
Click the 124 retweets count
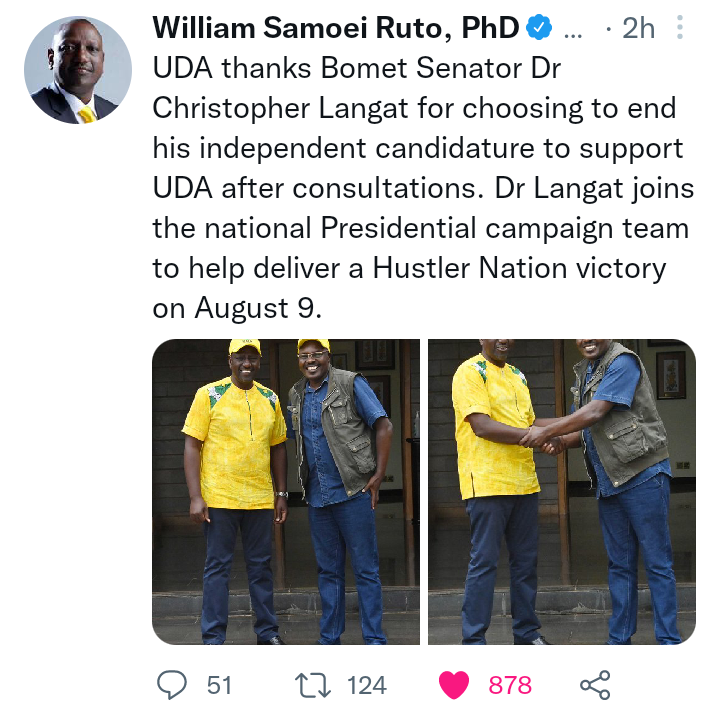pyautogui.click(x=366, y=685)
